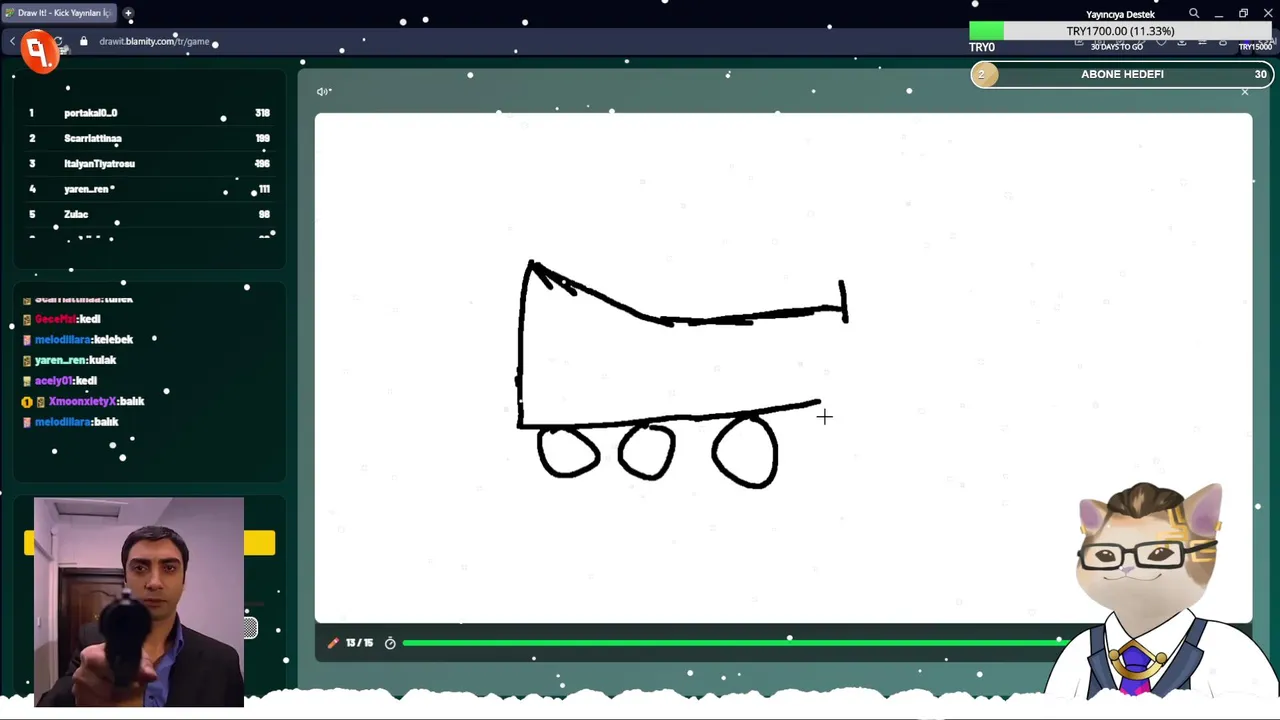
Task: Select player Scarrlattinaa in leaderboard
Action: coord(93,138)
